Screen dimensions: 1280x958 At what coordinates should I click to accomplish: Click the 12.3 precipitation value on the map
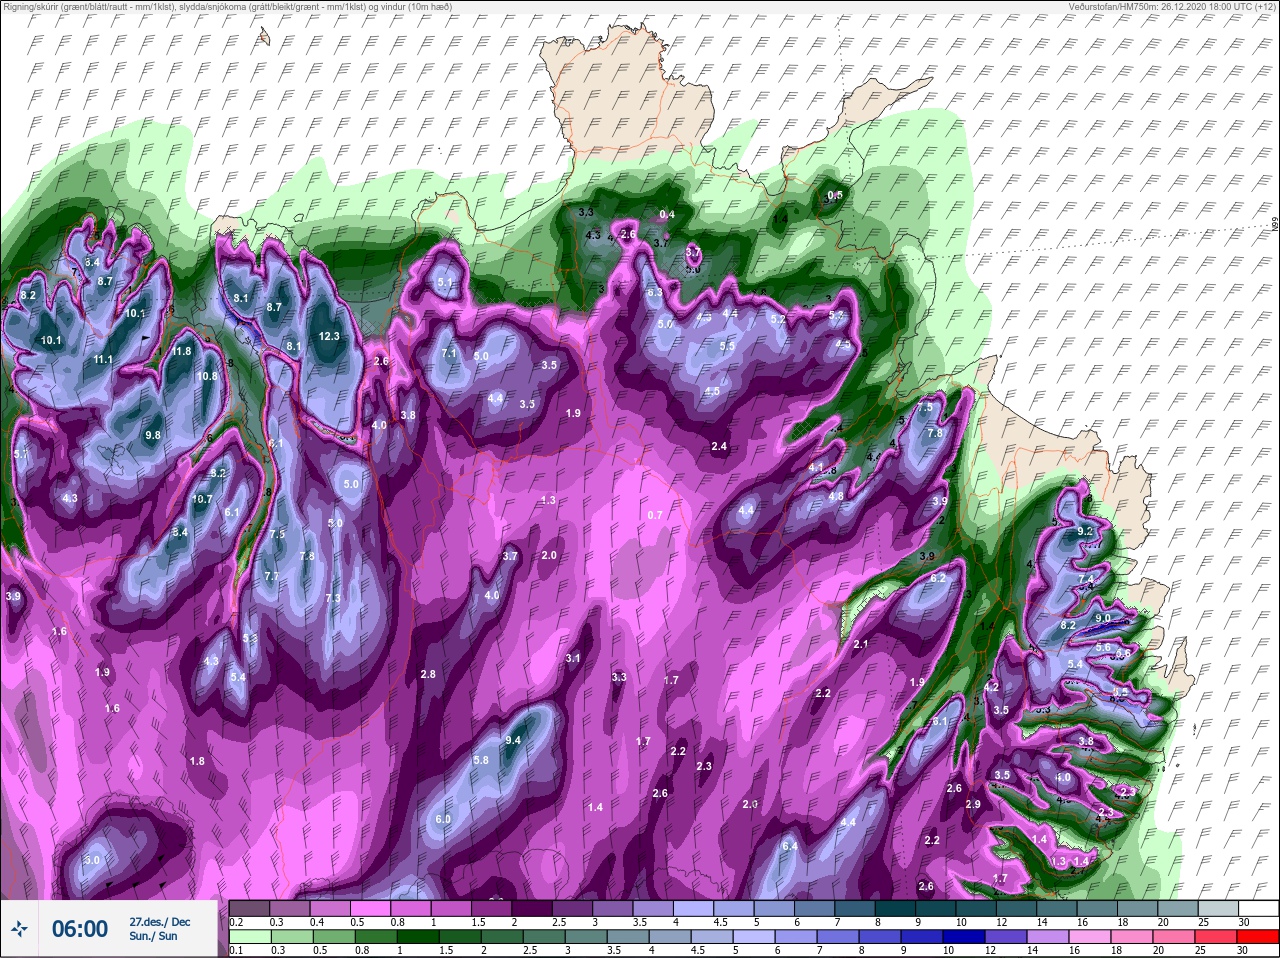click(329, 336)
